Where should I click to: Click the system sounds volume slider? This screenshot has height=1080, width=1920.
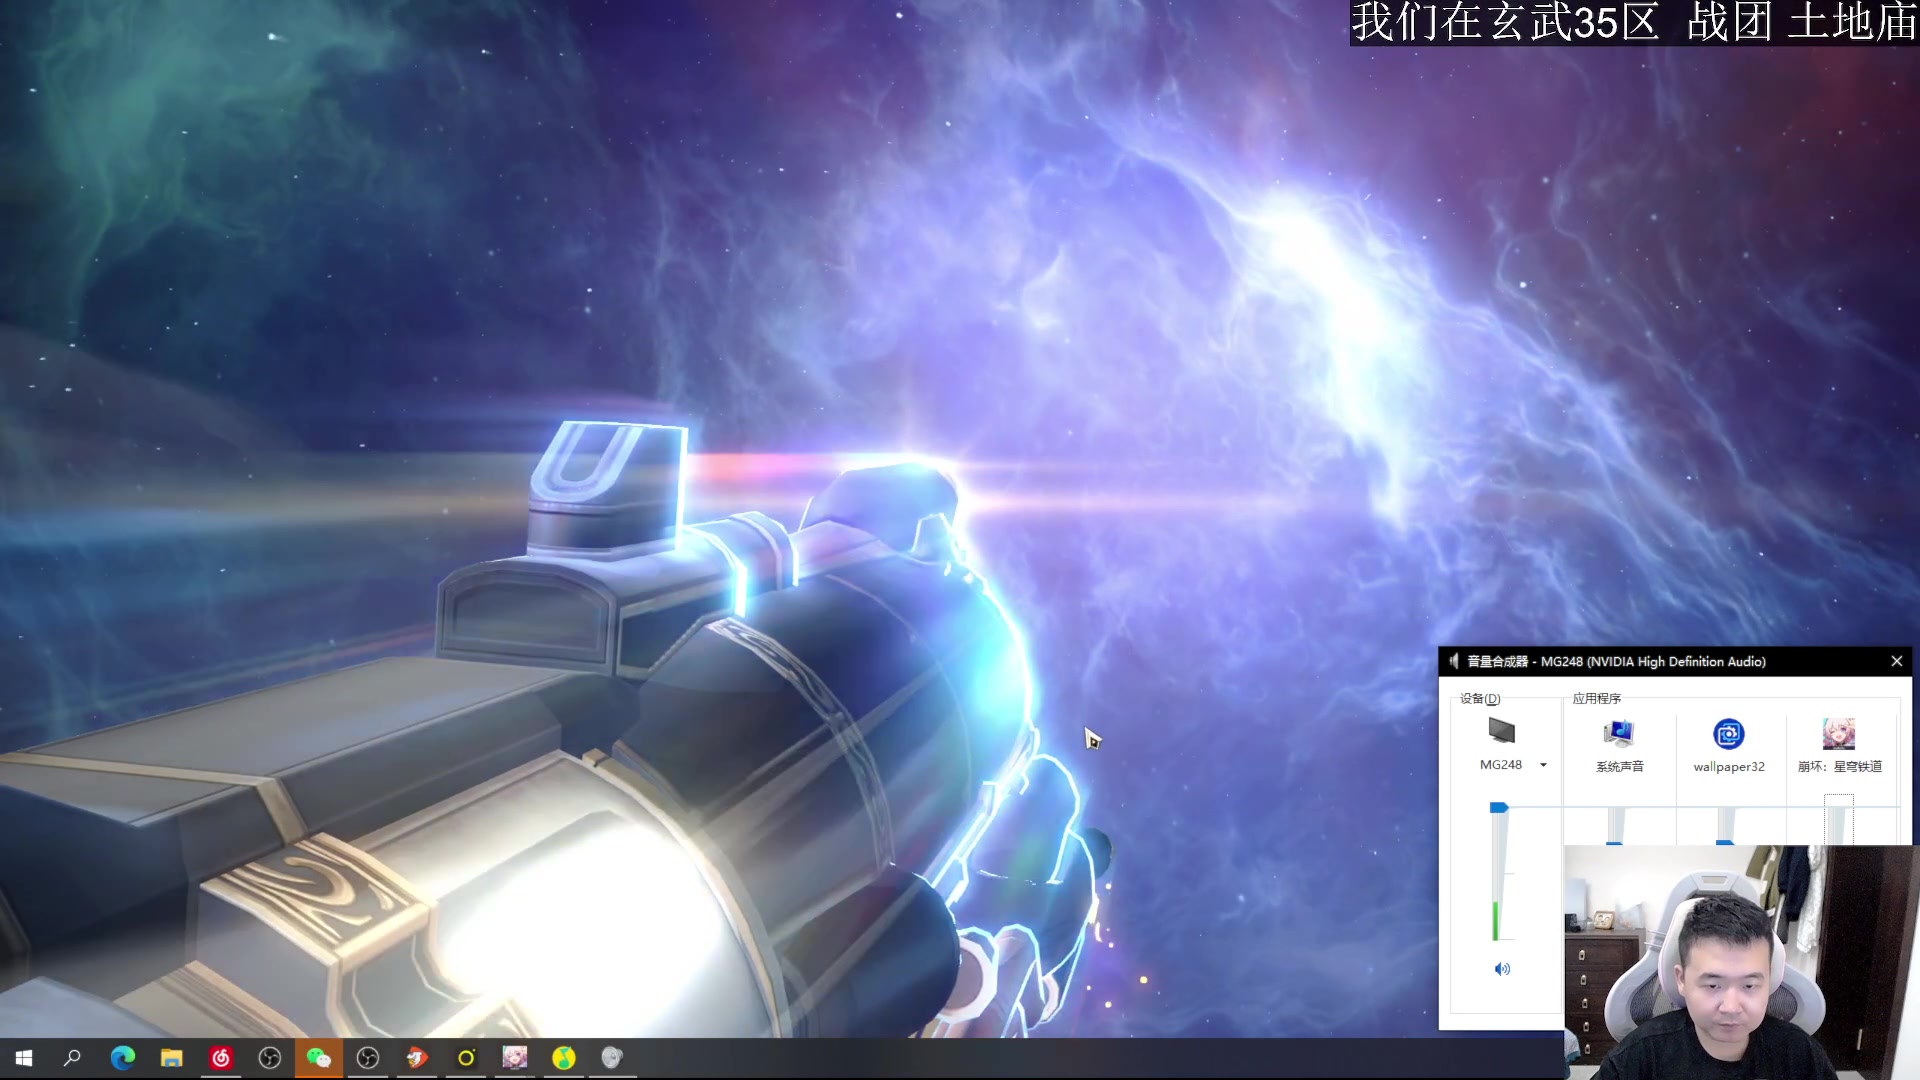coord(1615,826)
